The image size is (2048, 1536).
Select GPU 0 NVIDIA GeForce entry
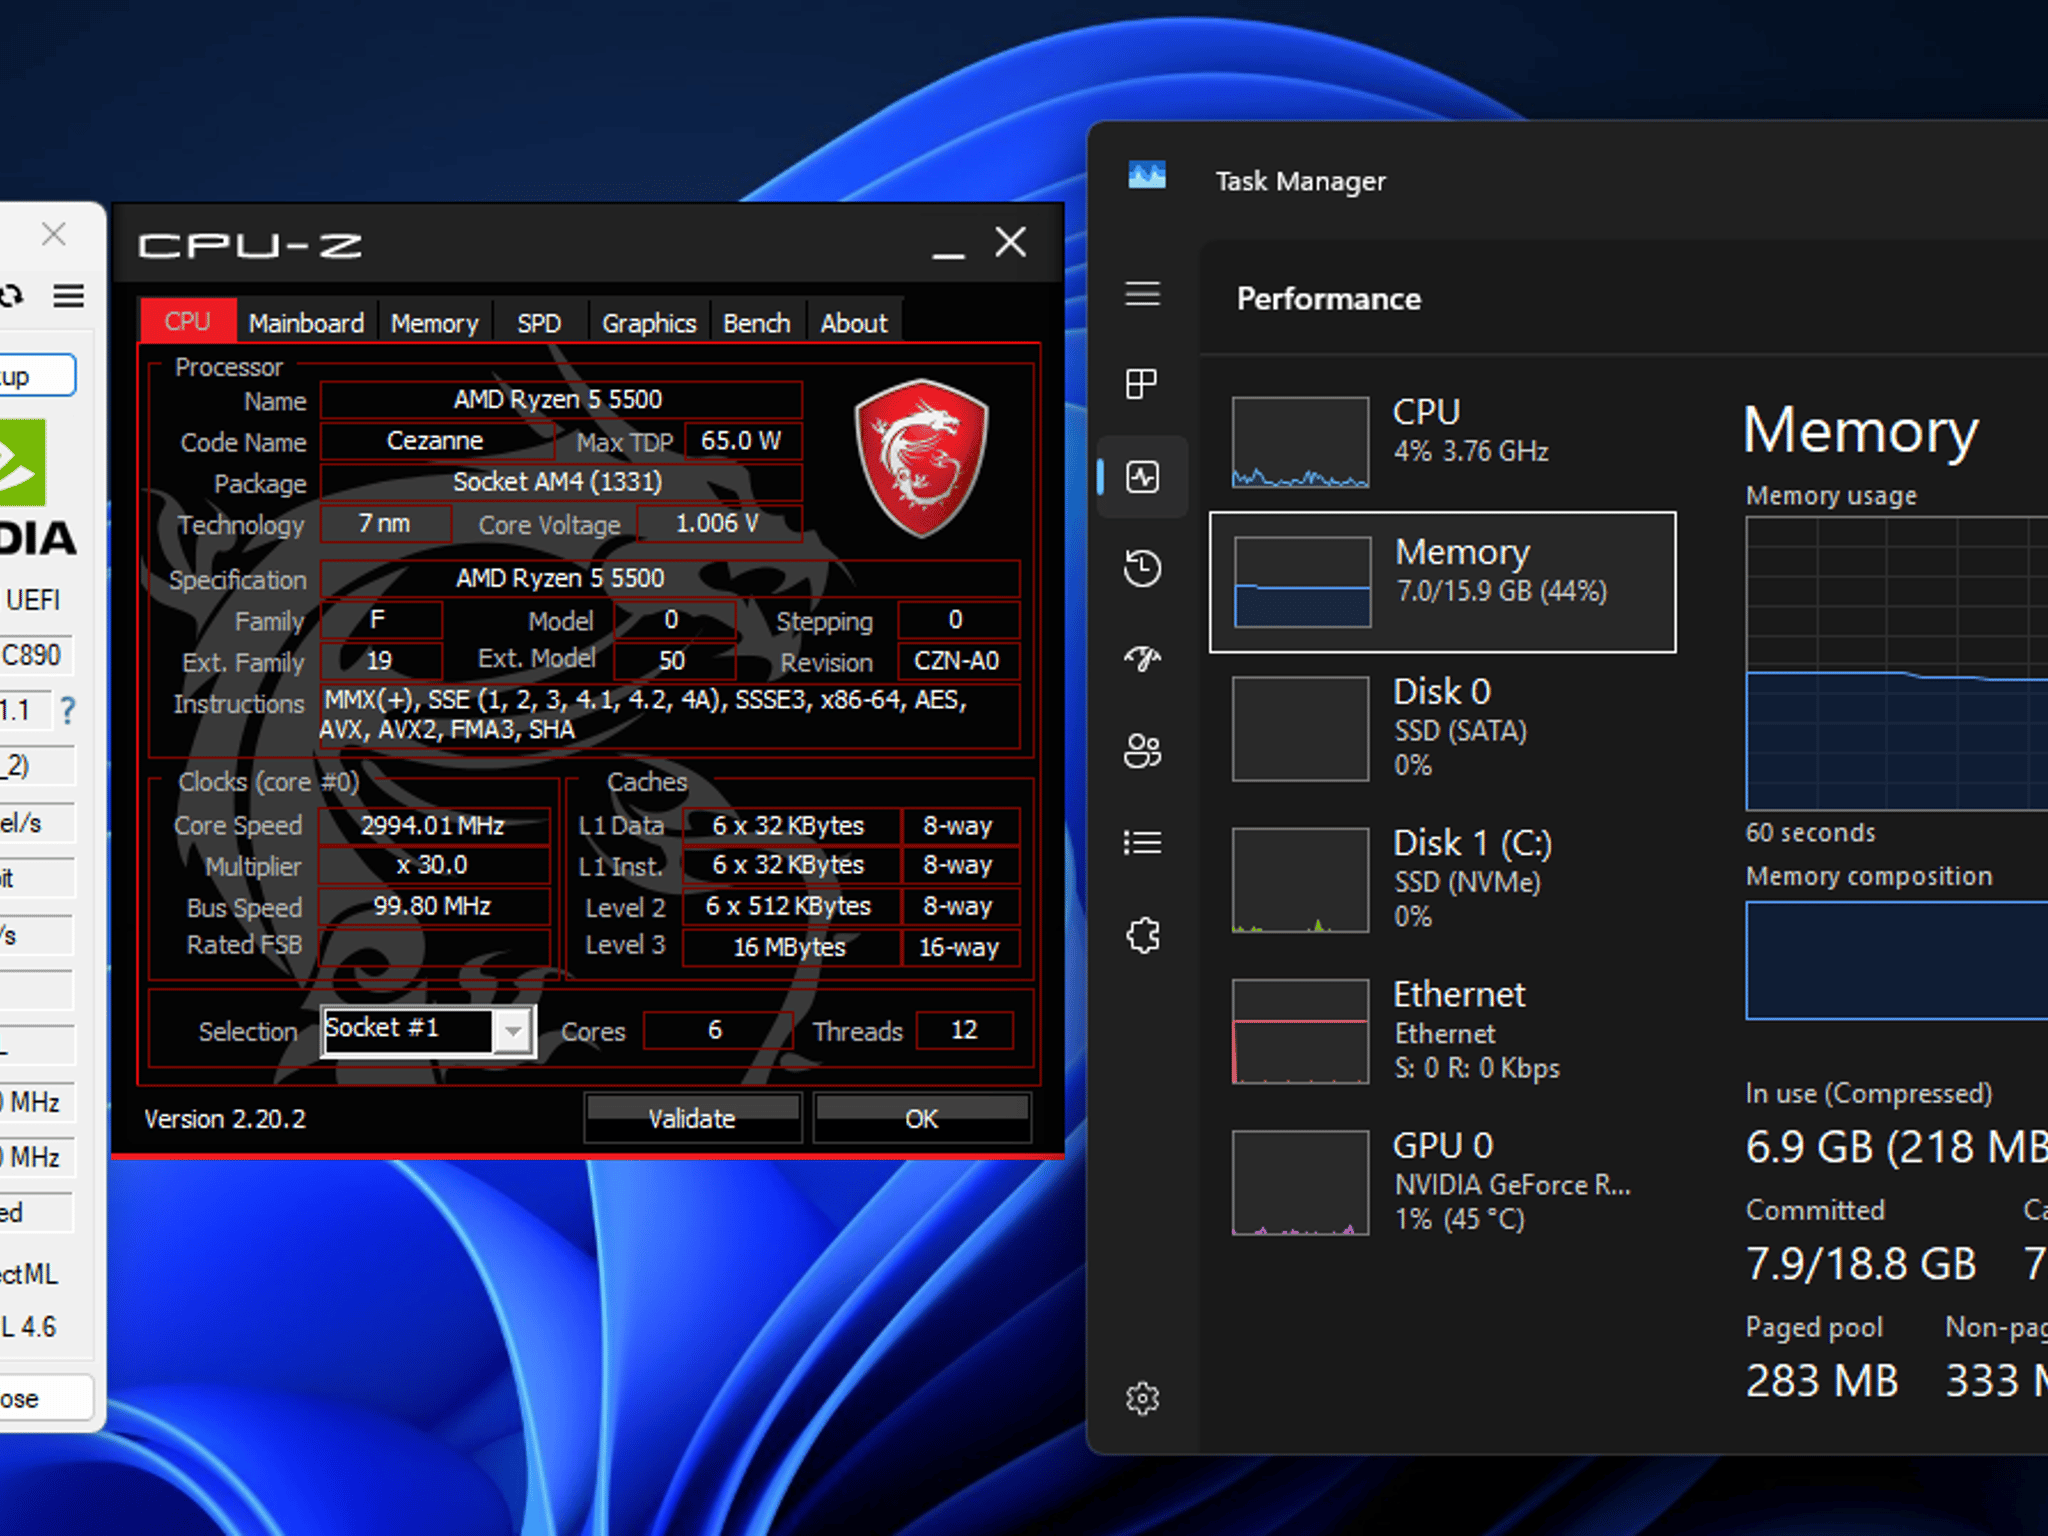tap(1442, 1183)
